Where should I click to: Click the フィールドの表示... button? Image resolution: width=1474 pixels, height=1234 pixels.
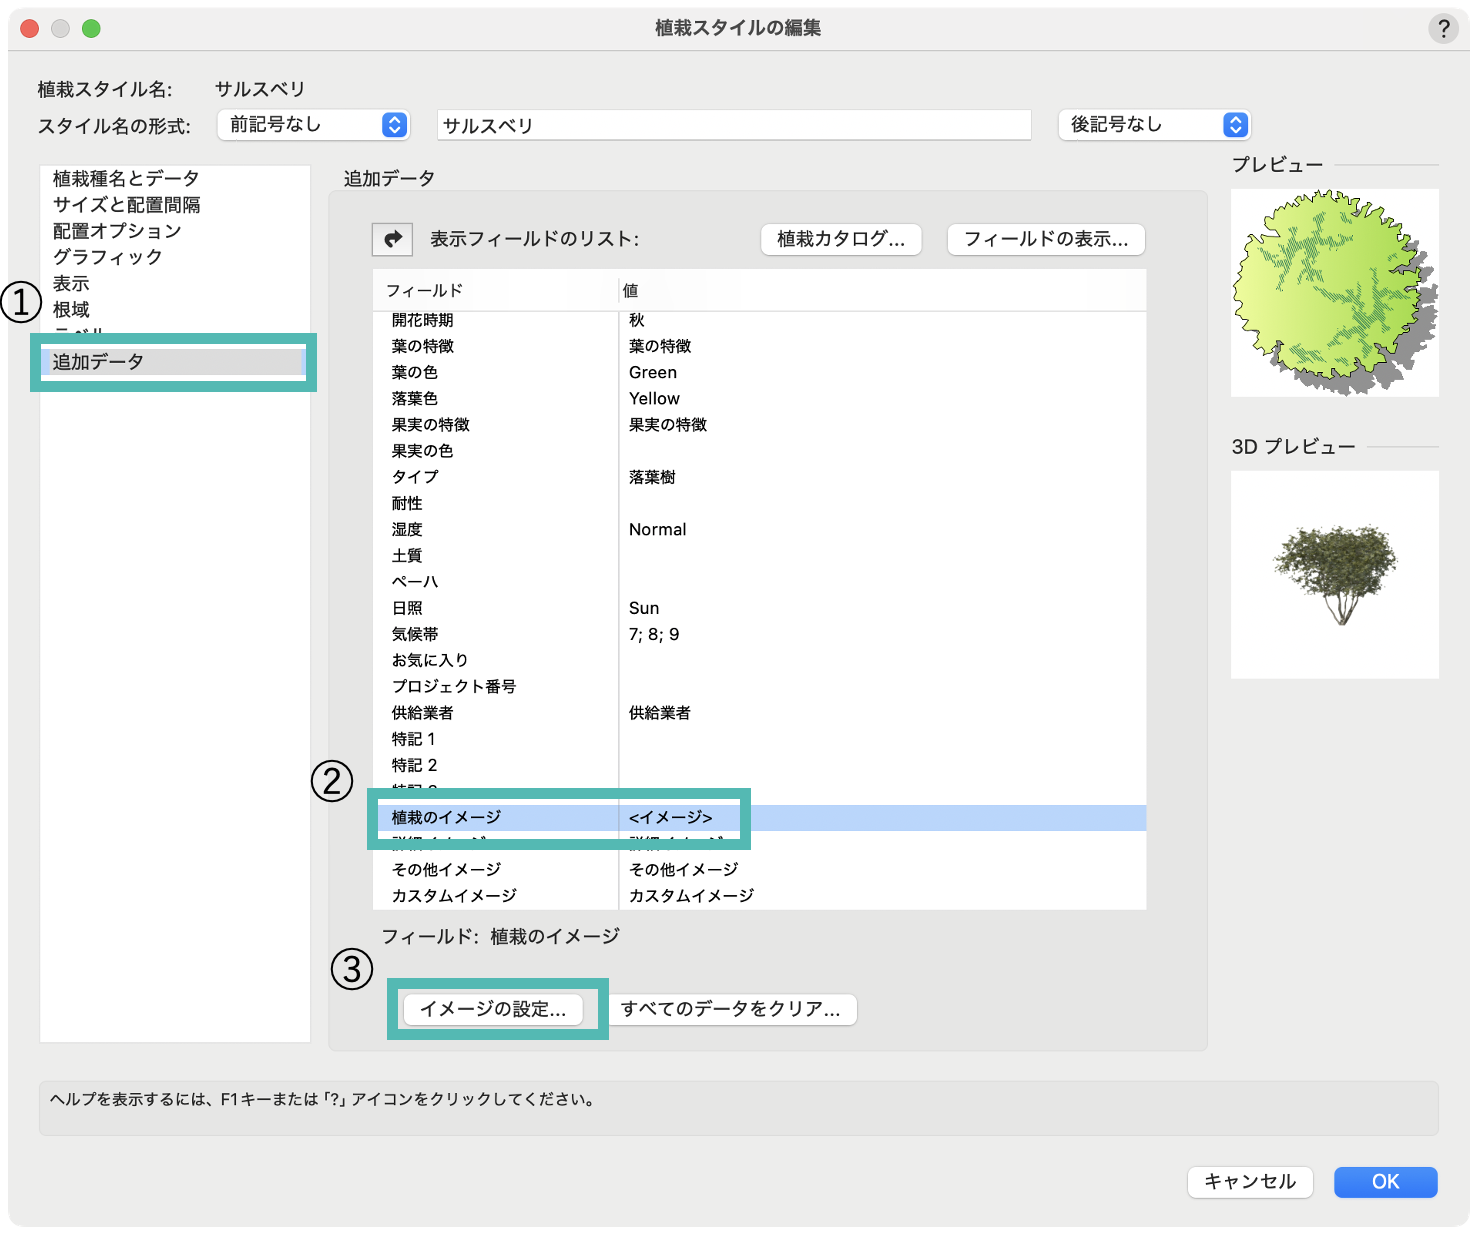[1045, 239]
